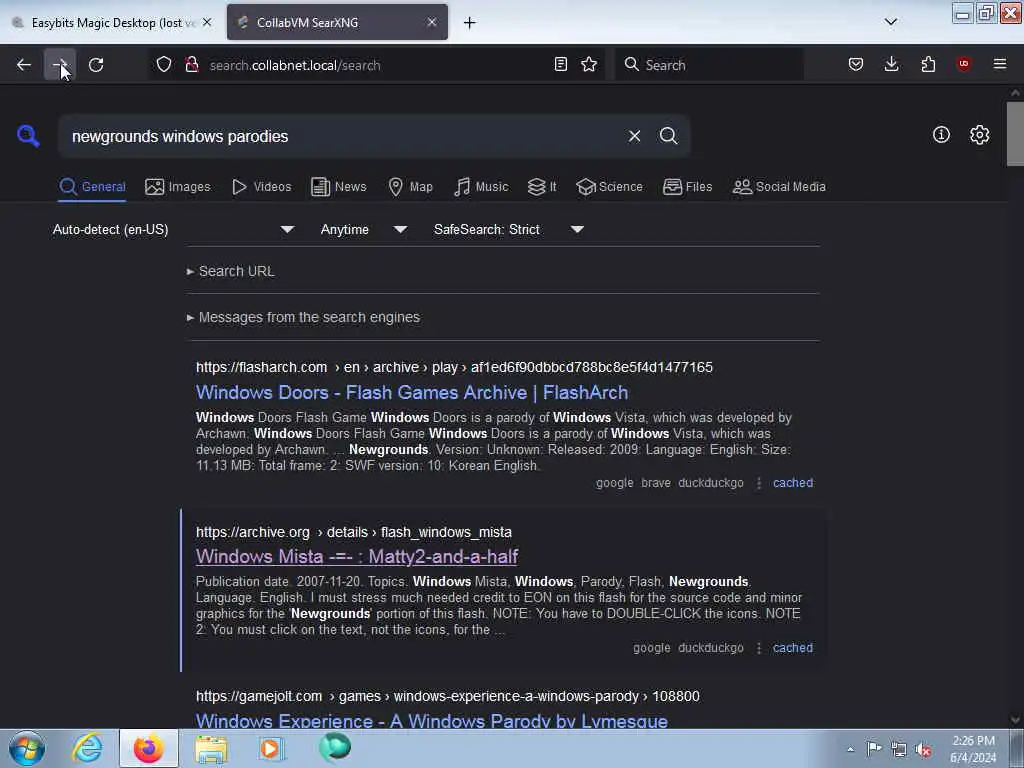Focus the search.collabnet.local address bar
Viewport: 1024px width, 768px height.
(376, 65)
